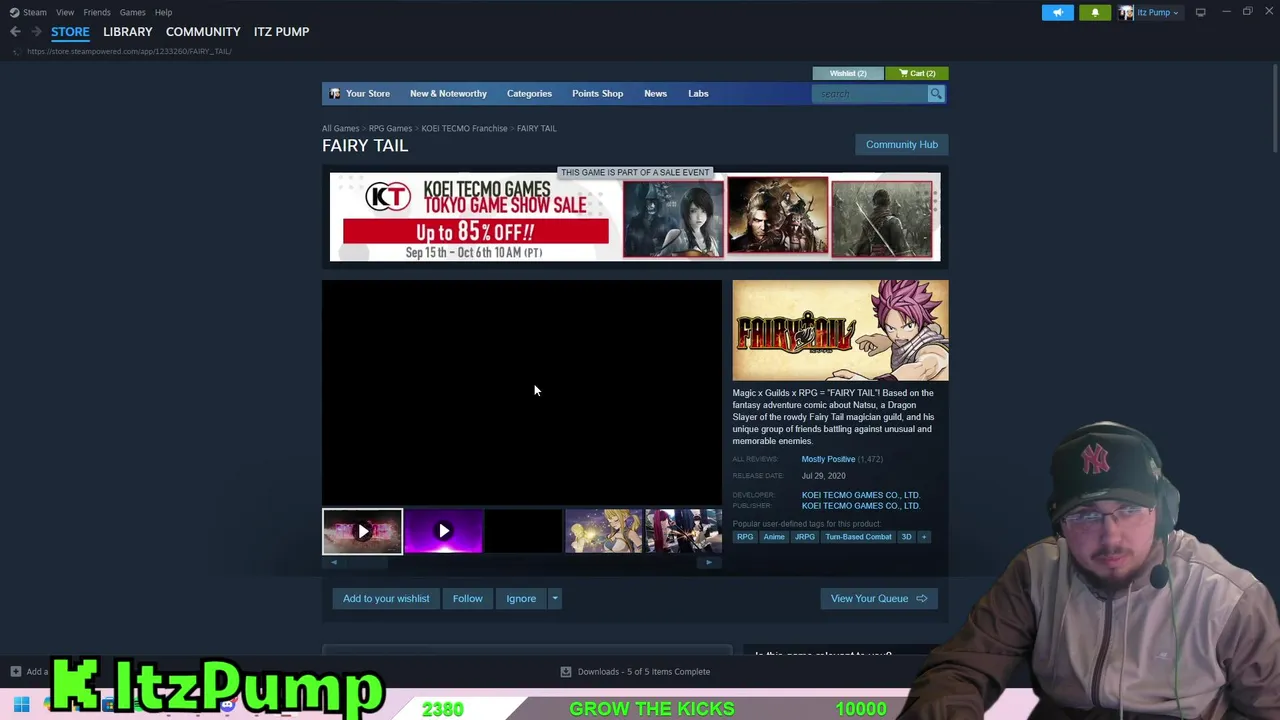Screen dimensions: 1280x720
Task: Click the Steam logo menu
Action: (x=28, y=12)
